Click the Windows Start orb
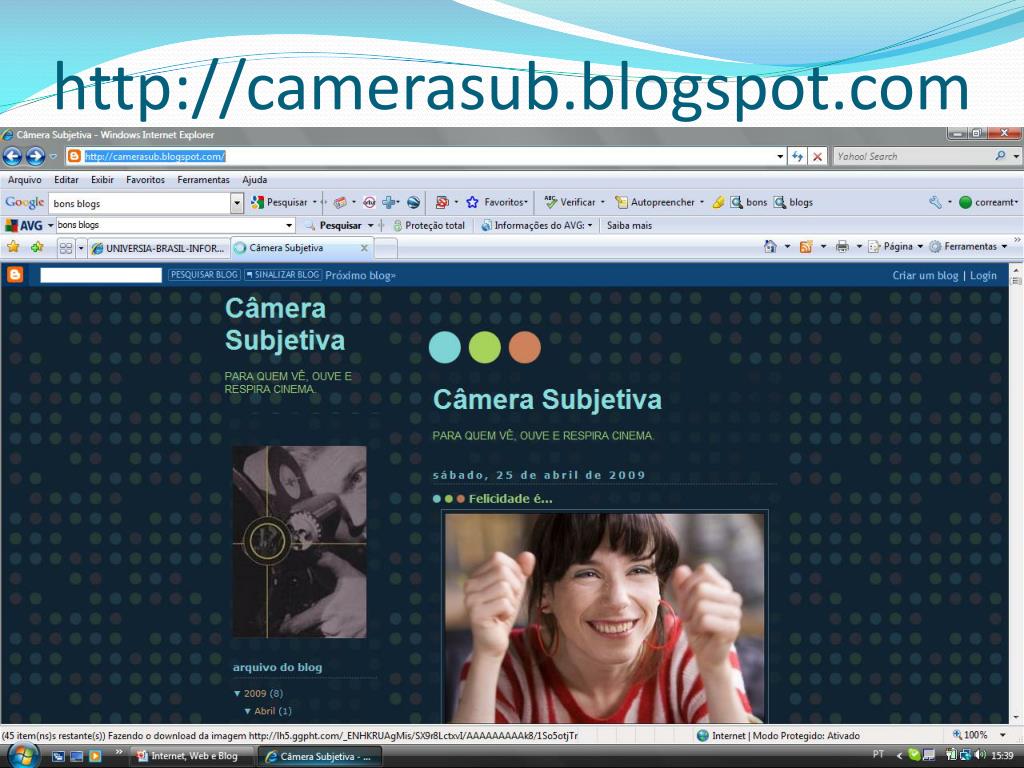Image resolution: width=1024 pixels, height=768 pixels. point(22,756)
